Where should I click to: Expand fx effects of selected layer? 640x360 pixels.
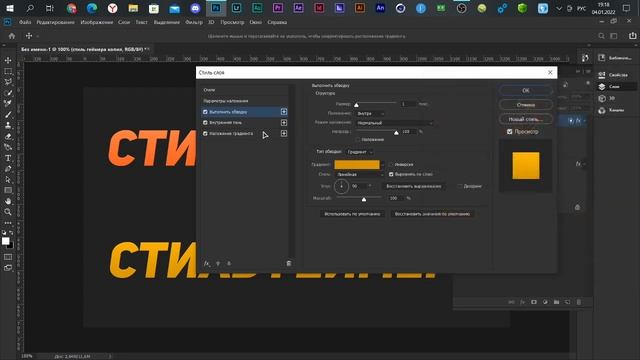point(584,121)
